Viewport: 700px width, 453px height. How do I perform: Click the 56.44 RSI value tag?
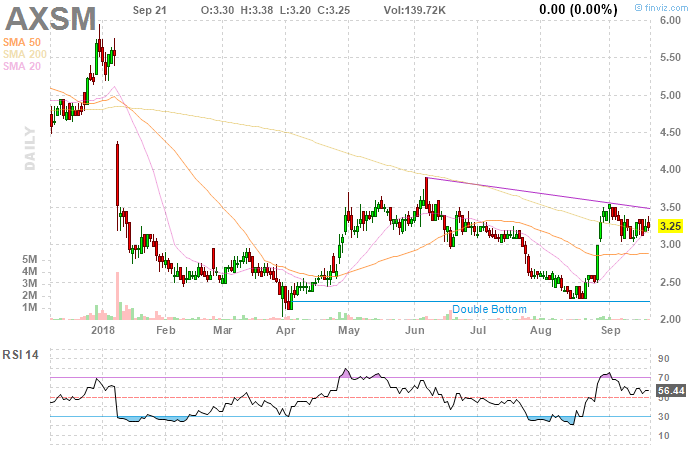click(671, 391)
